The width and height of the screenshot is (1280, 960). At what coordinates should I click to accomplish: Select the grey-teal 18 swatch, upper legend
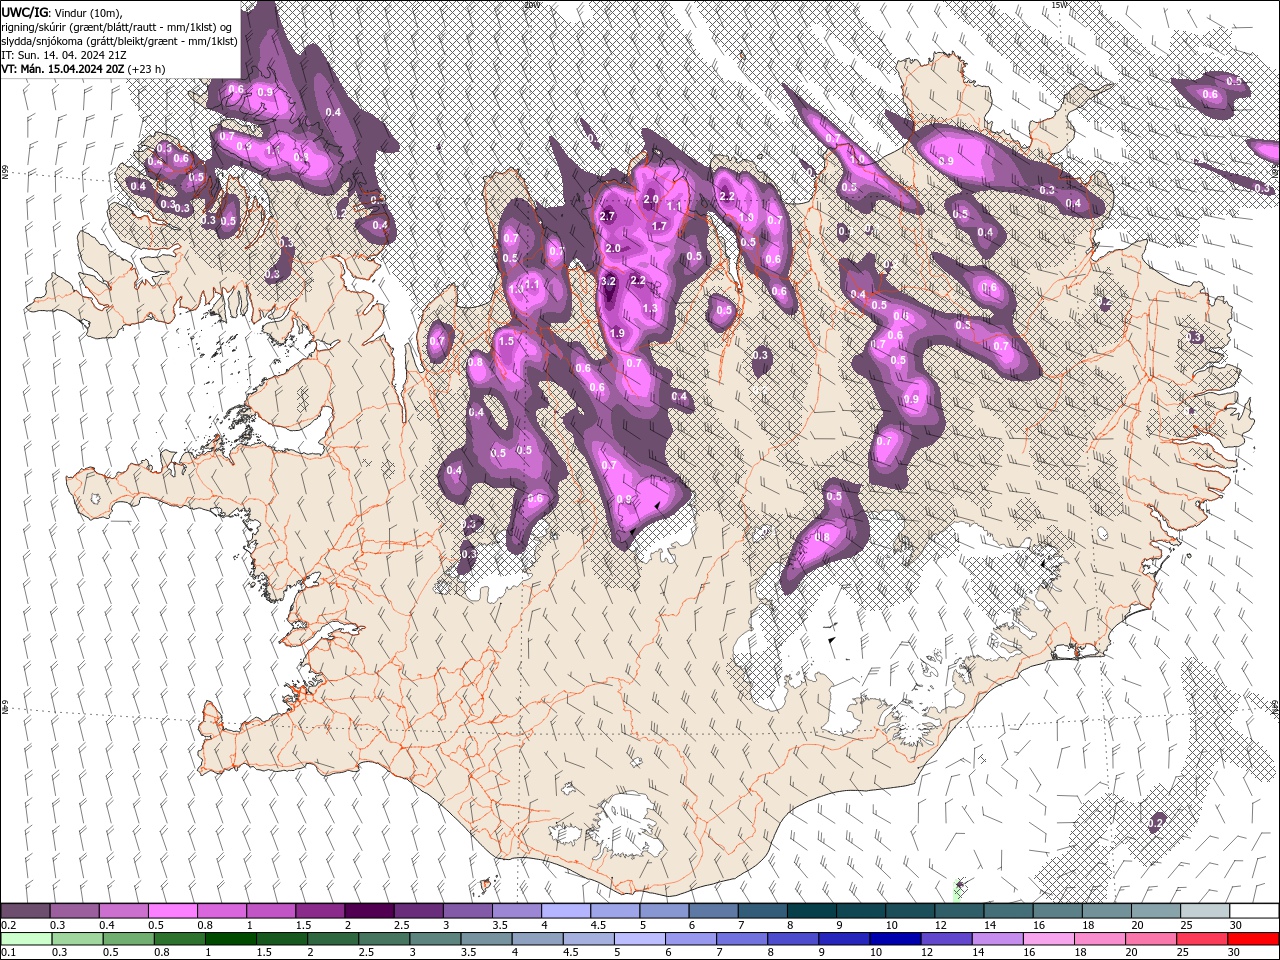[x=1108, y=911]
